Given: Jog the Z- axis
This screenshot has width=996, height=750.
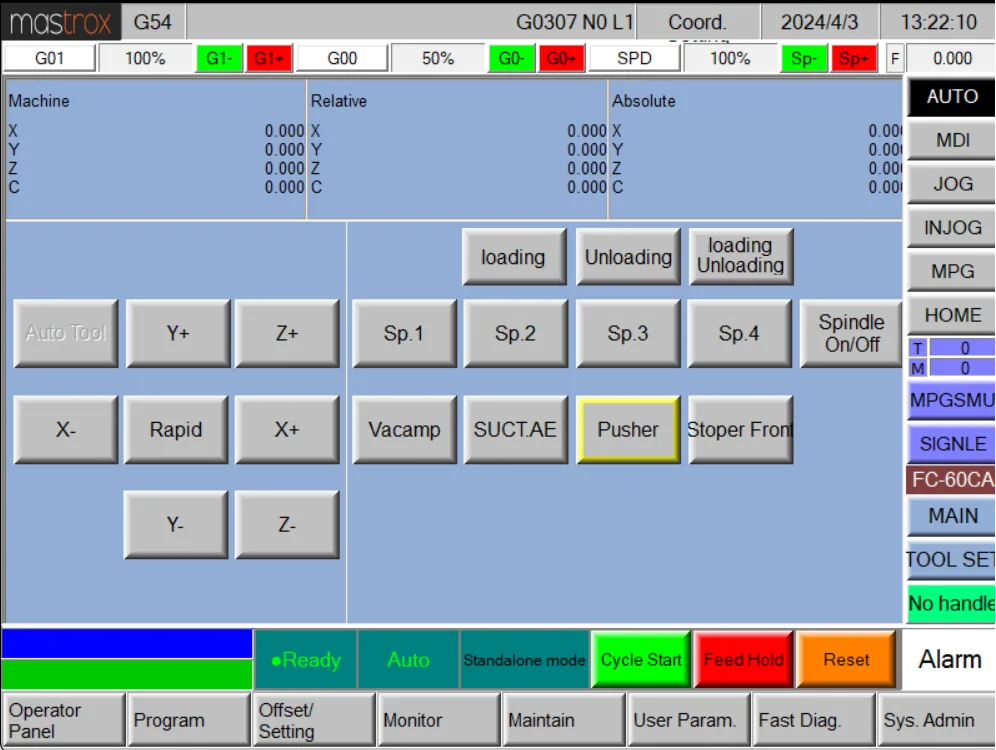Looking at the screenshot, I should tap(287, 525).
